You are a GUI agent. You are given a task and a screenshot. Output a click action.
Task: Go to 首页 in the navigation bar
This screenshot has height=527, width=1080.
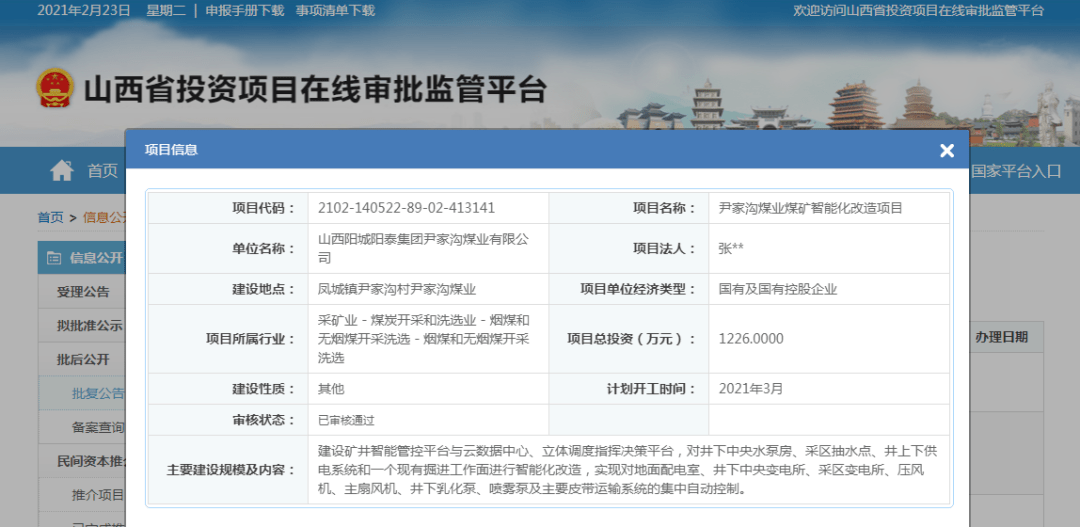click(102, 171)
